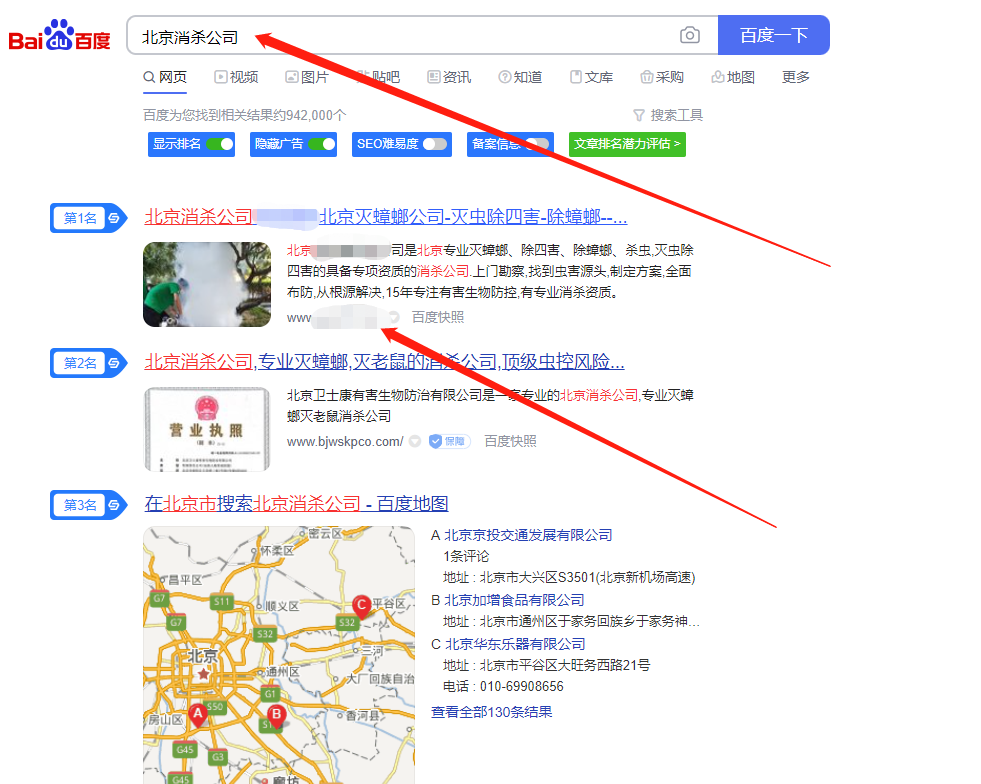This screenshot has height=784, width=981.
Task: Click the 营业执照 license thumbnail
Action: 207,429
